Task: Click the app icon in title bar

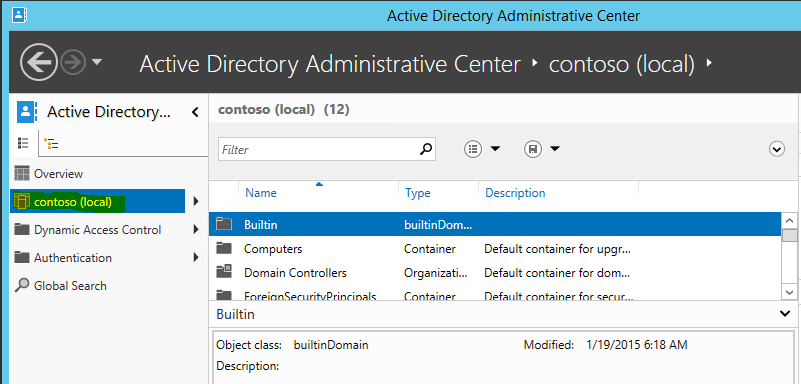Action: 18,15
